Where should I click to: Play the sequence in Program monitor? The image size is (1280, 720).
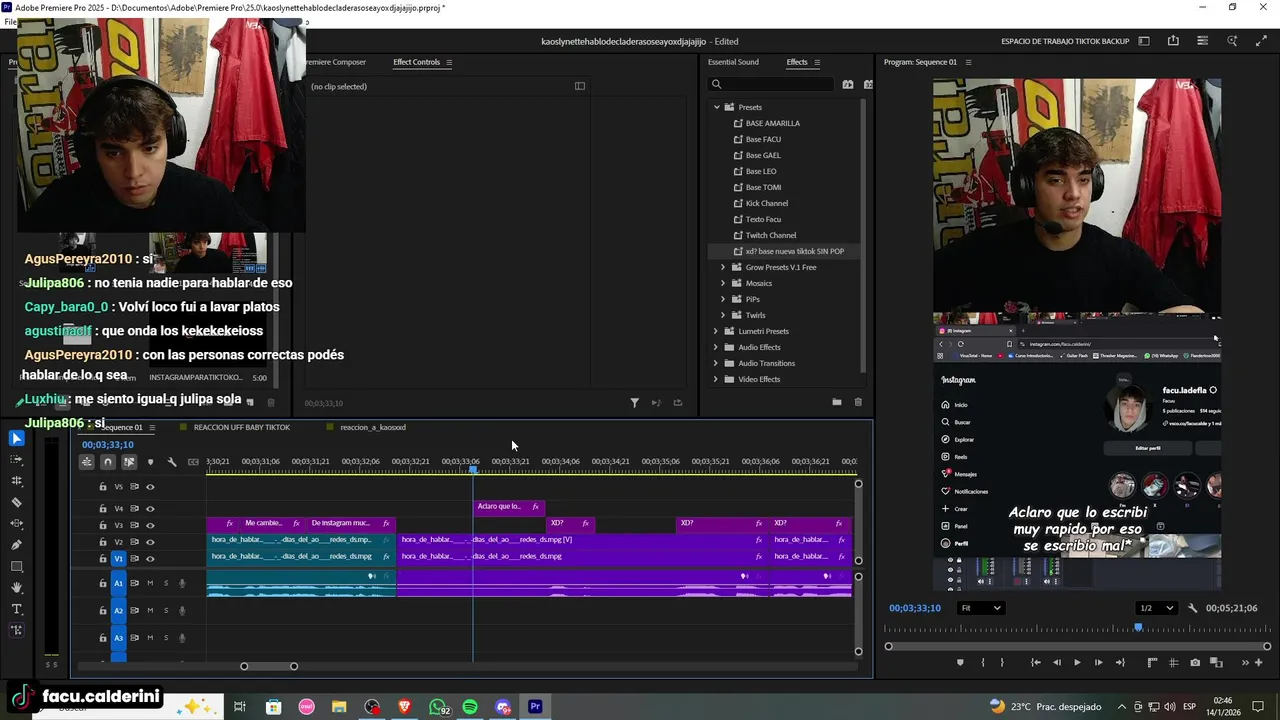[1077, 662]
